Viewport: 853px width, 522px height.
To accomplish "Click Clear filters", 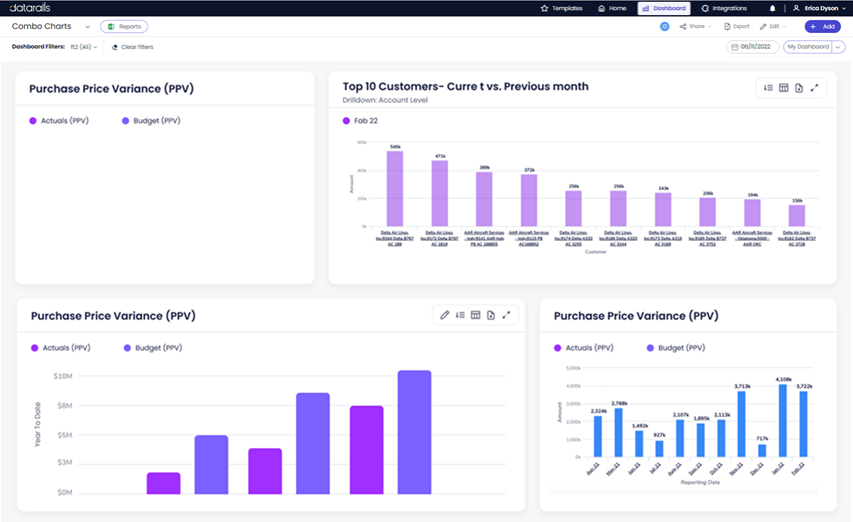I will [131, 47].
